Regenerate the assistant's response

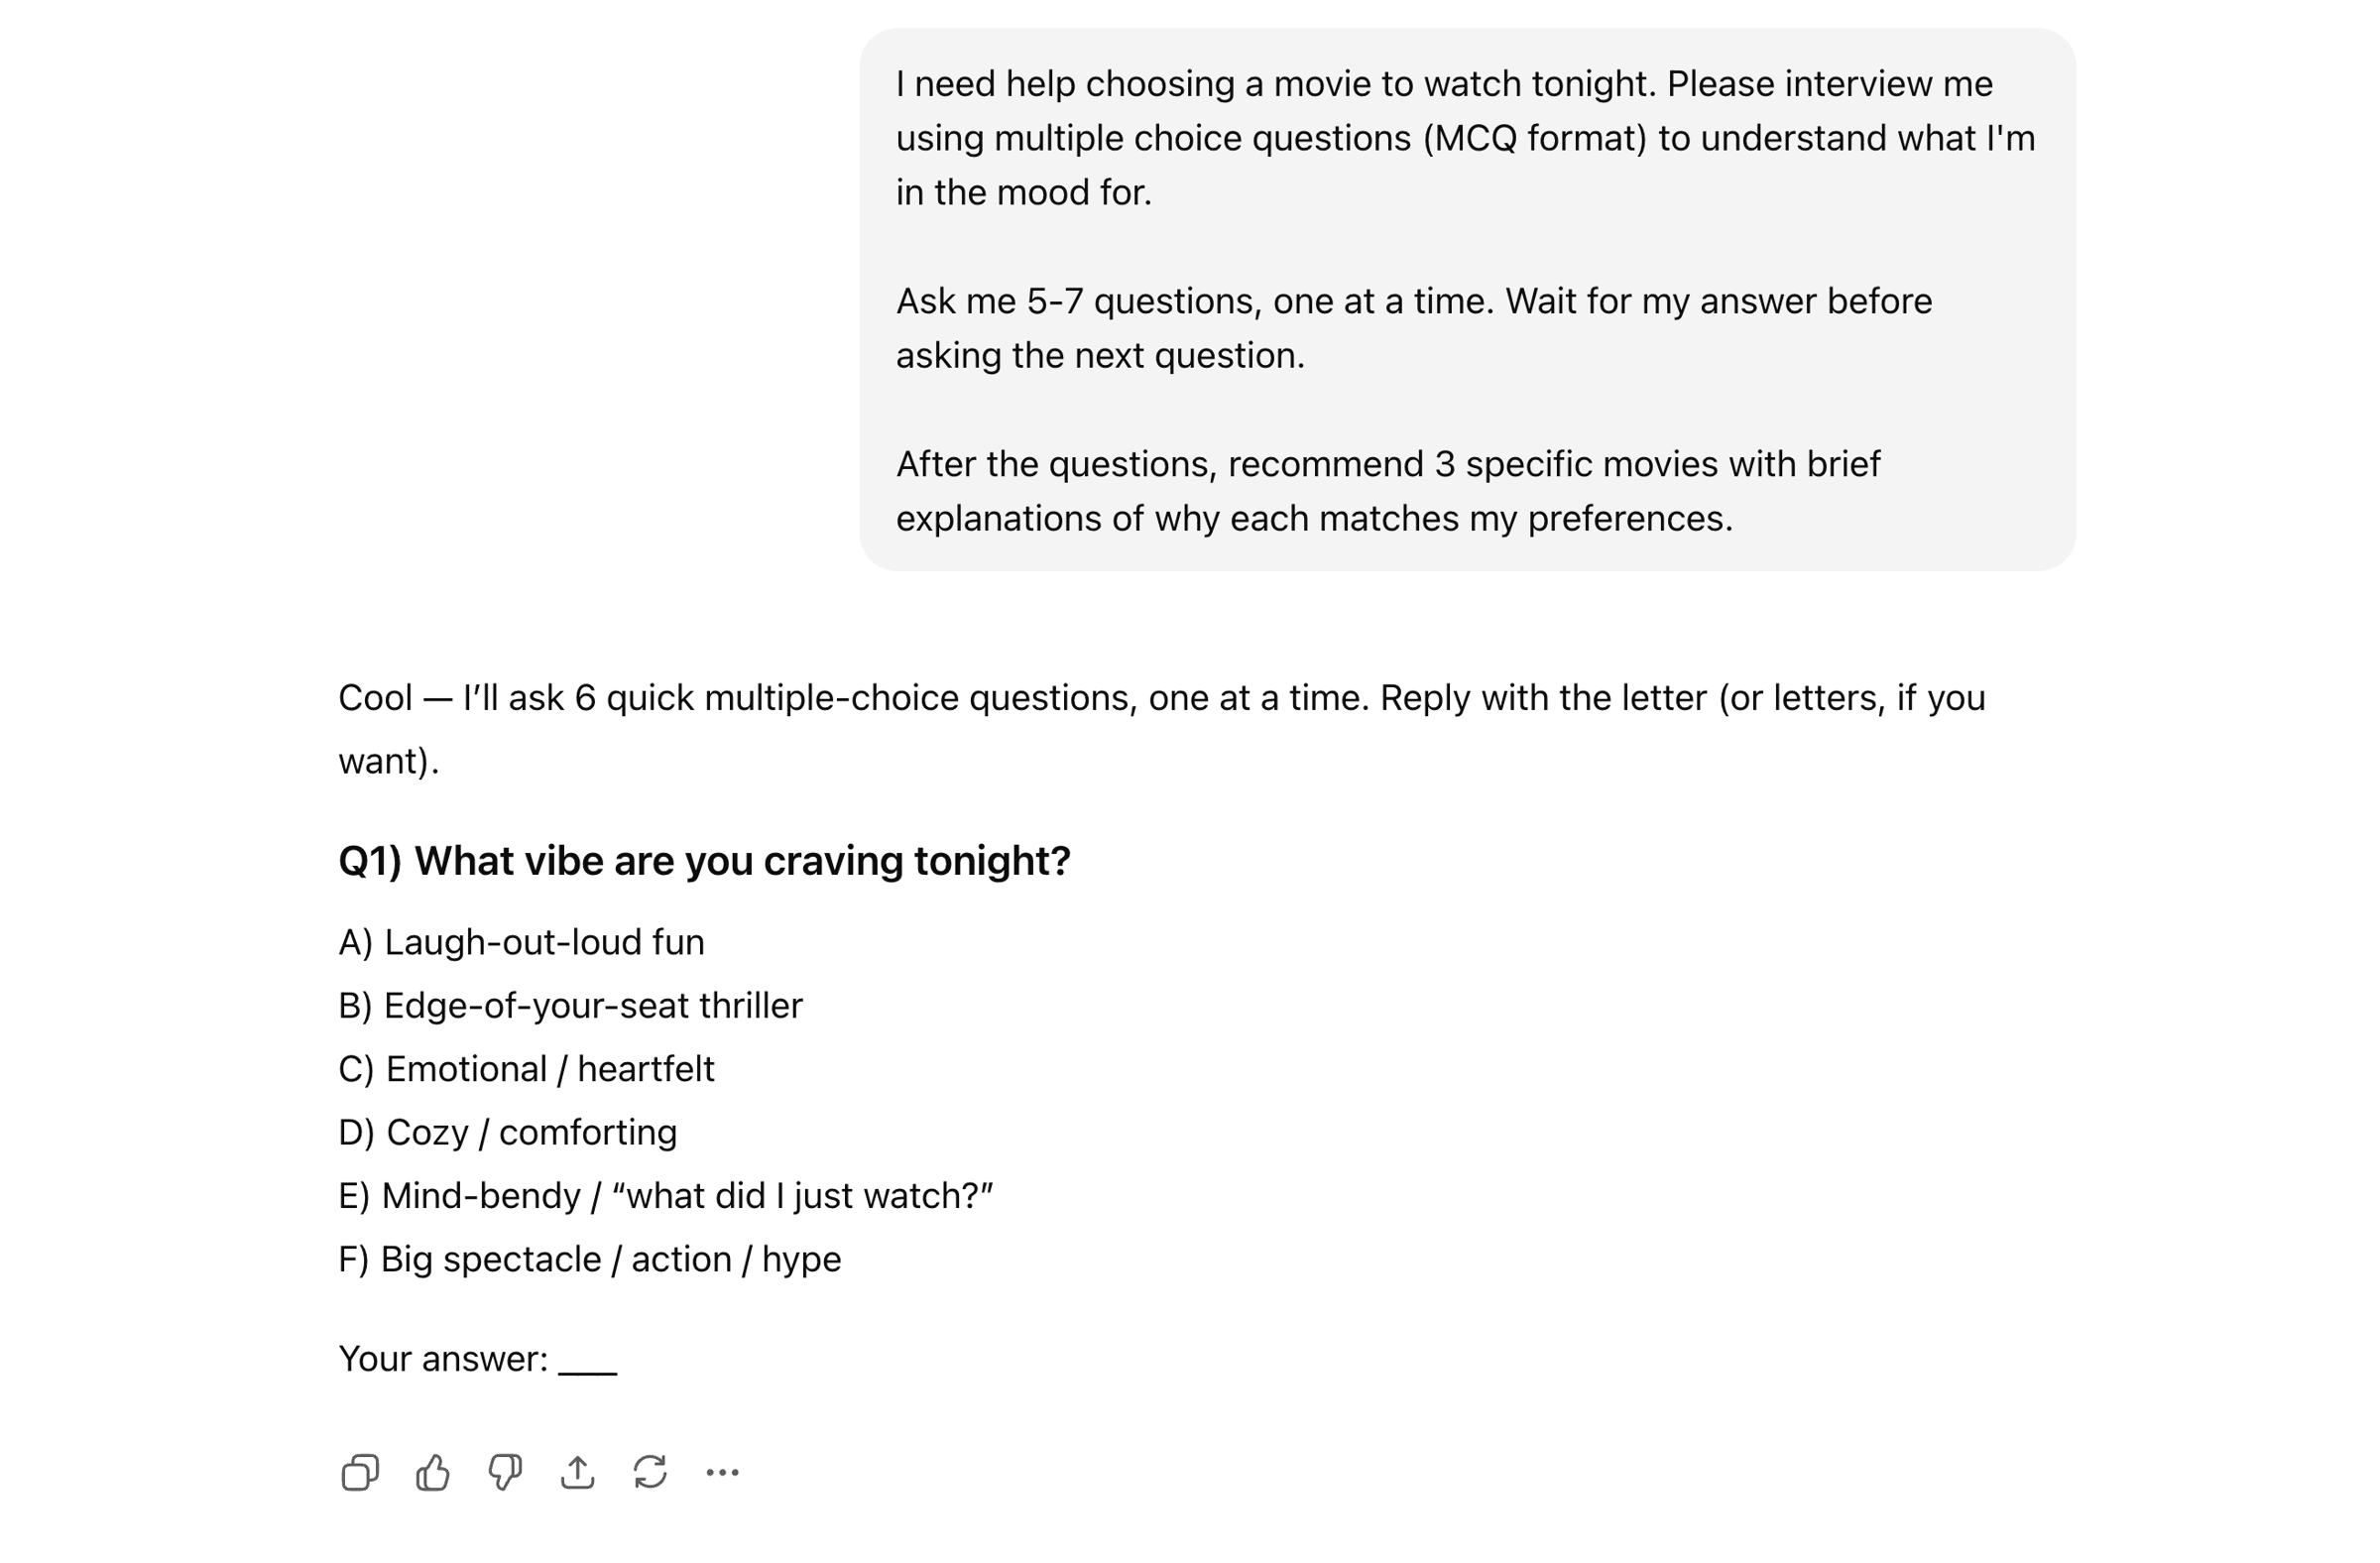(x=650, y=1472)
